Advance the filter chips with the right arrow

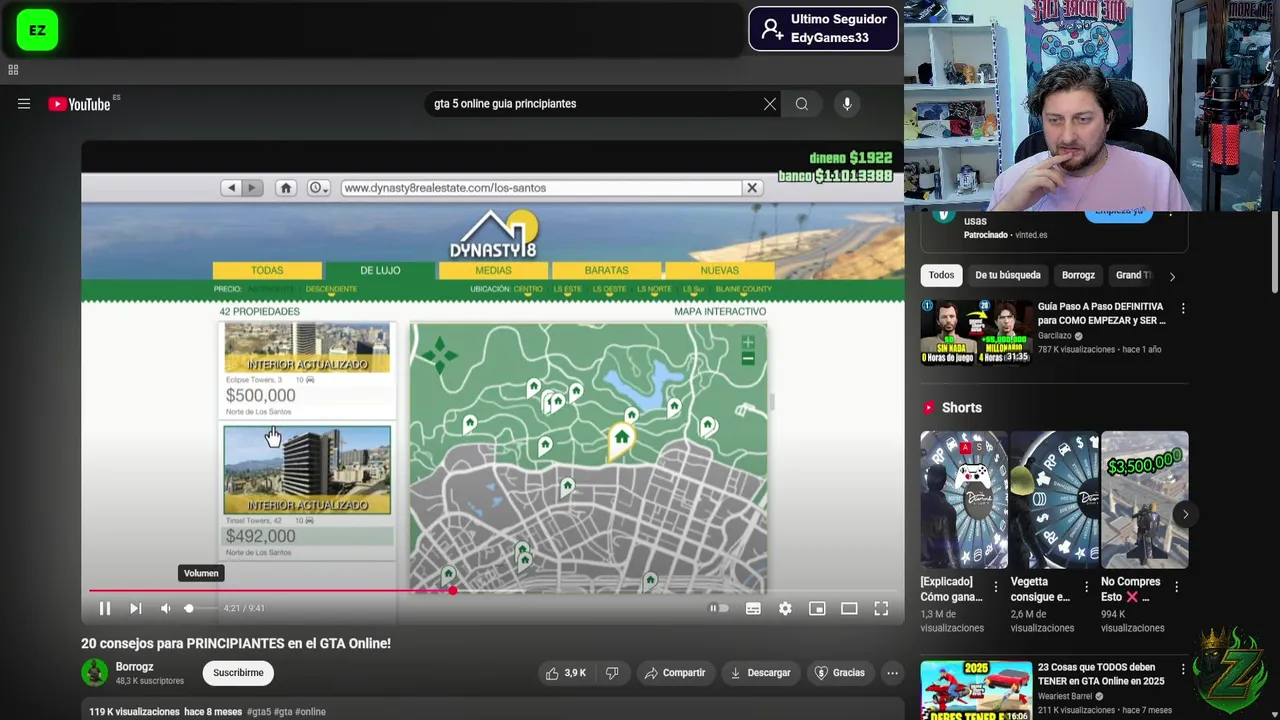1172,276
